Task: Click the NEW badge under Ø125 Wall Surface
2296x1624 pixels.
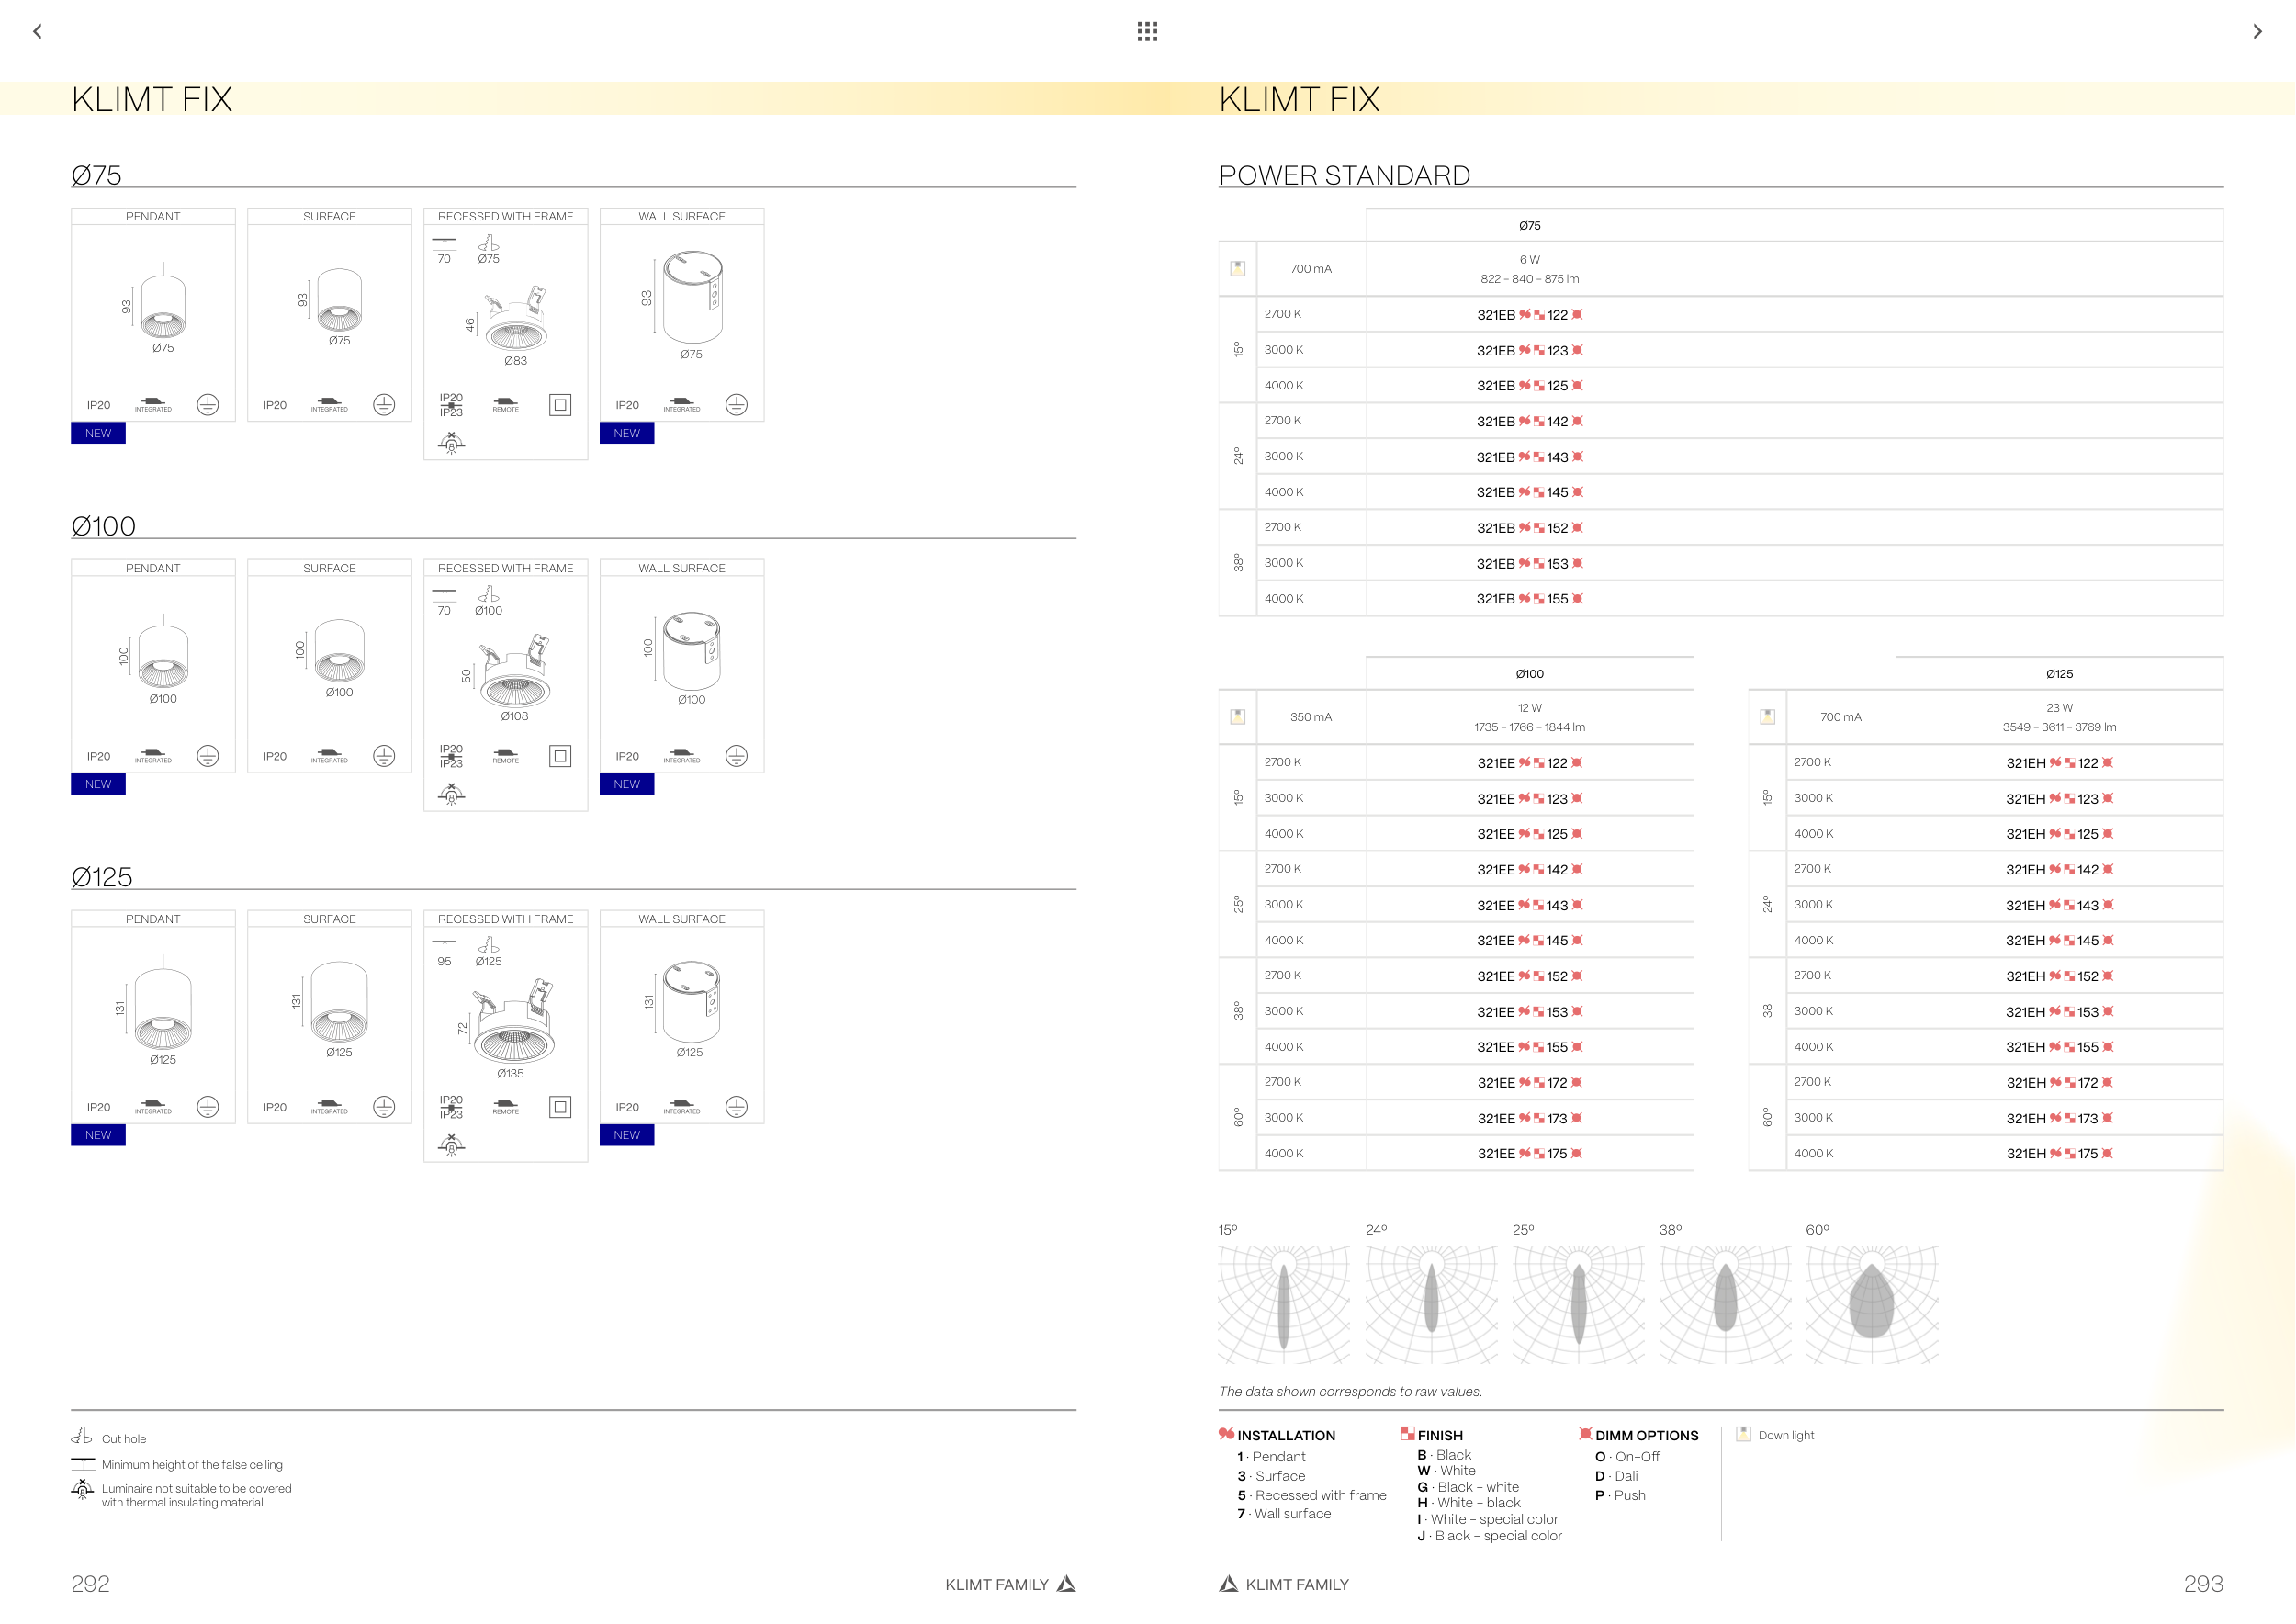Action: (626, 1135)
